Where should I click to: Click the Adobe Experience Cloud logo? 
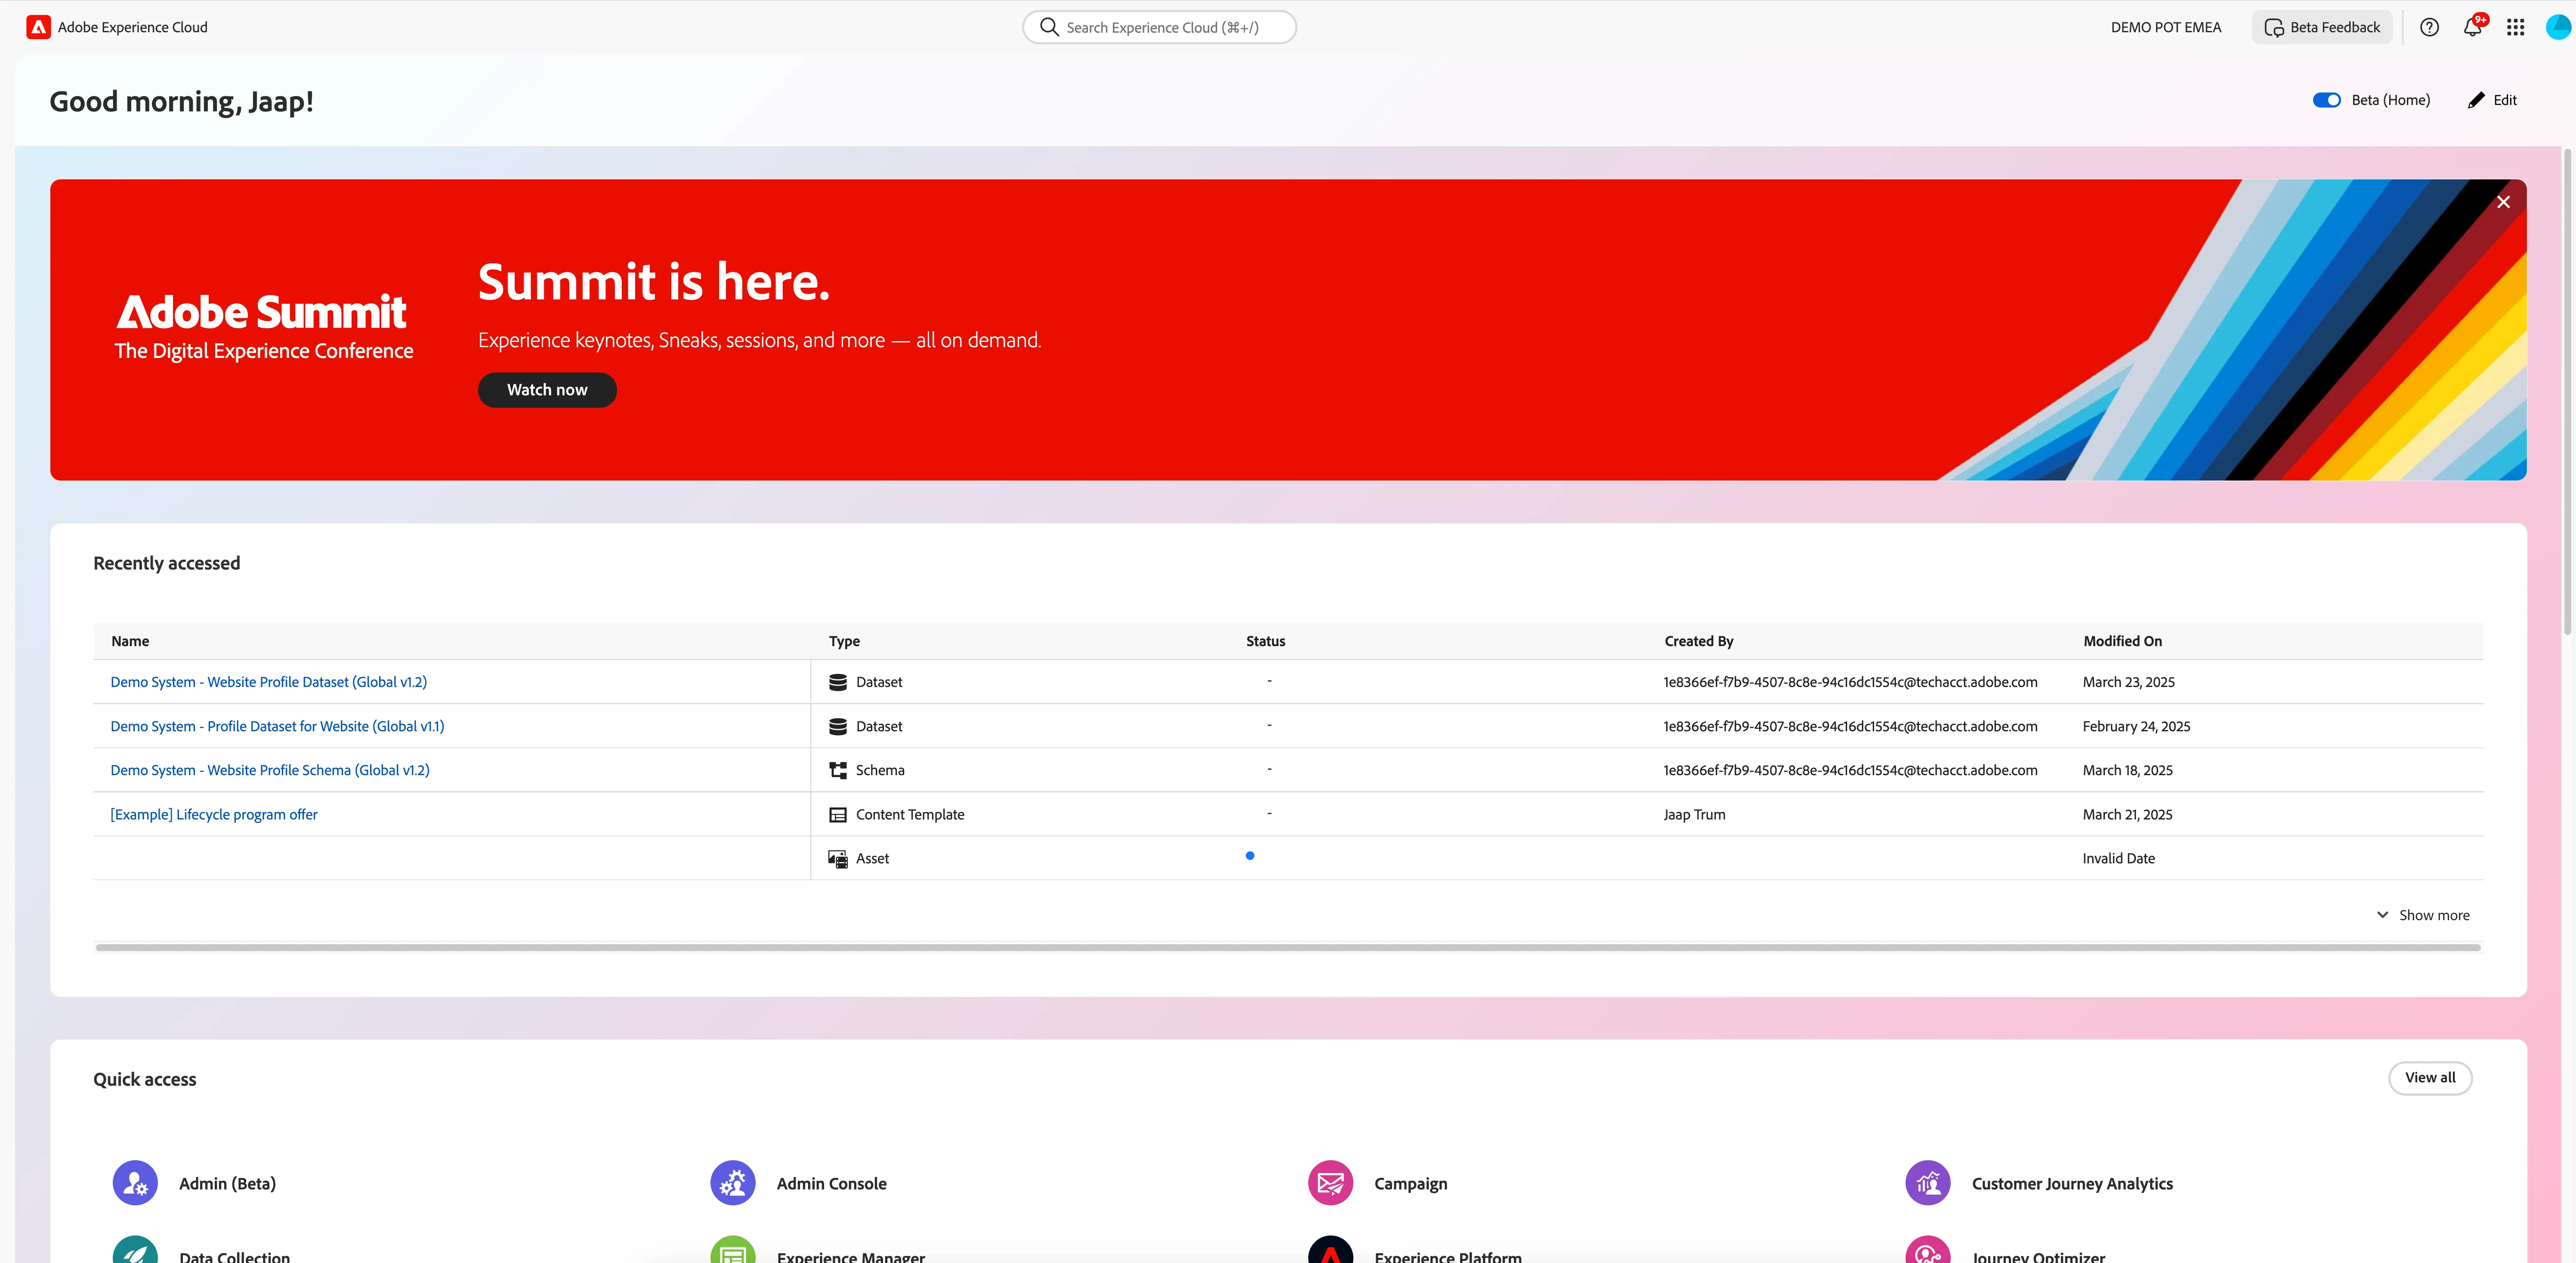[x=38, y=27]
